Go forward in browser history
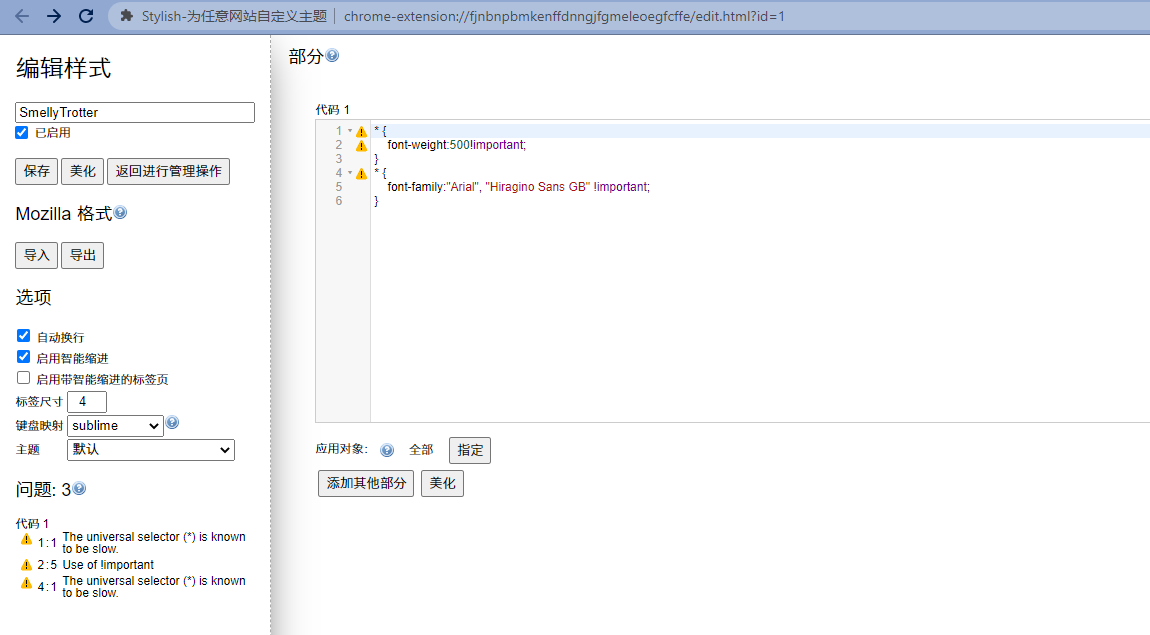The height and width of the screenshot is (635, 1150). [54, 16]
